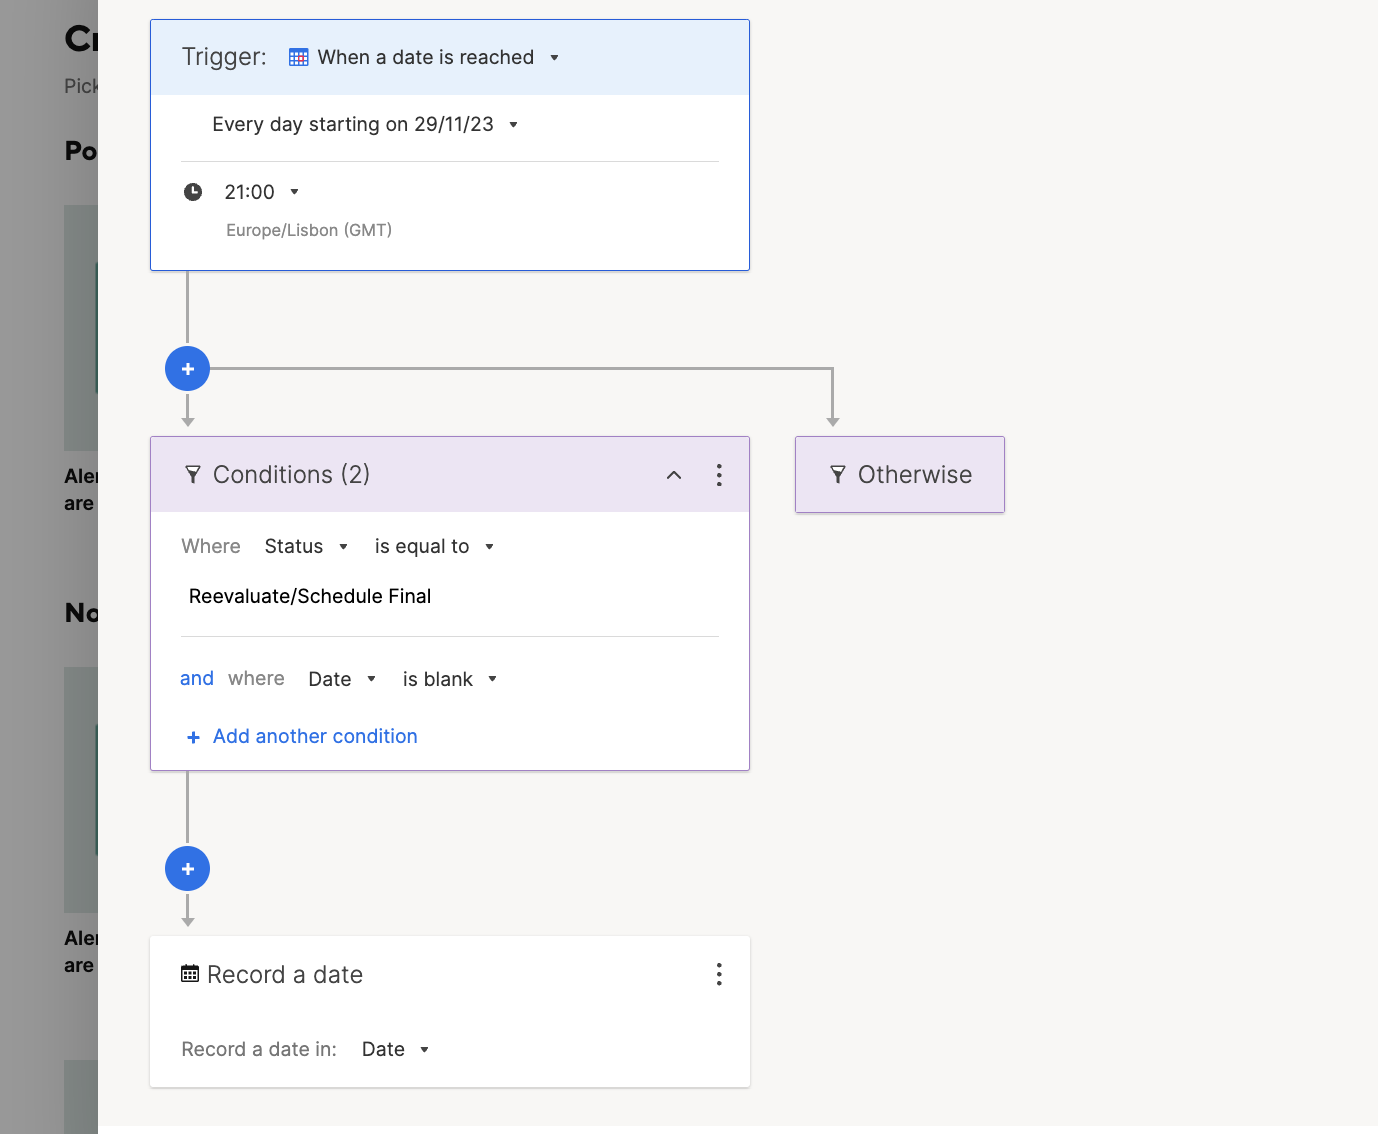This screenshot has height=1134, width=1378.
Task: Click the 'Conditions (2)' header title
Action: [x=292, y=475]
